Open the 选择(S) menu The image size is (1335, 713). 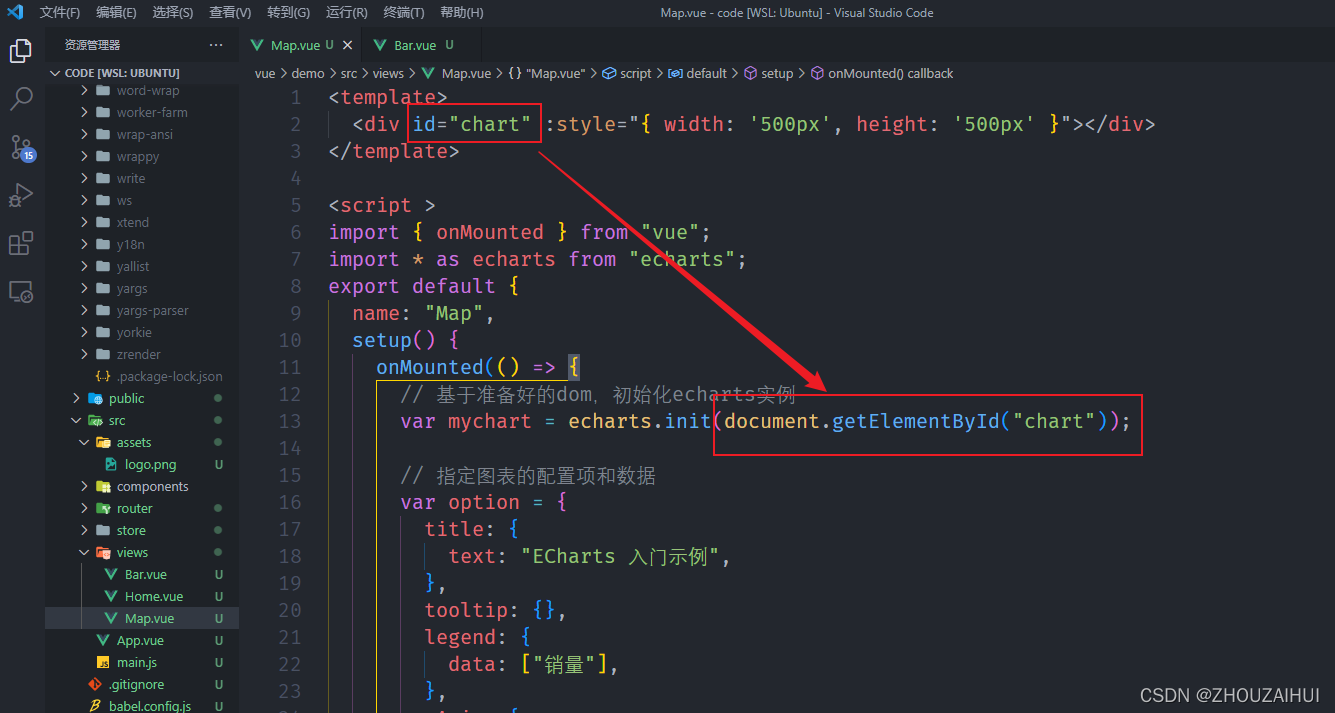pos(173,12)
